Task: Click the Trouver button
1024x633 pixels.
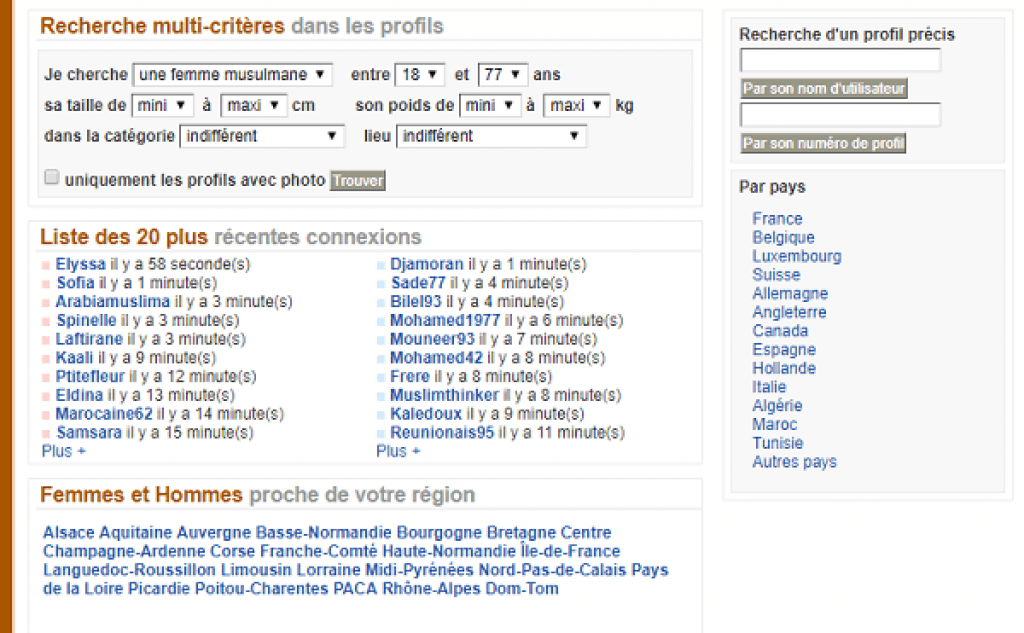Action: [358, 180]
